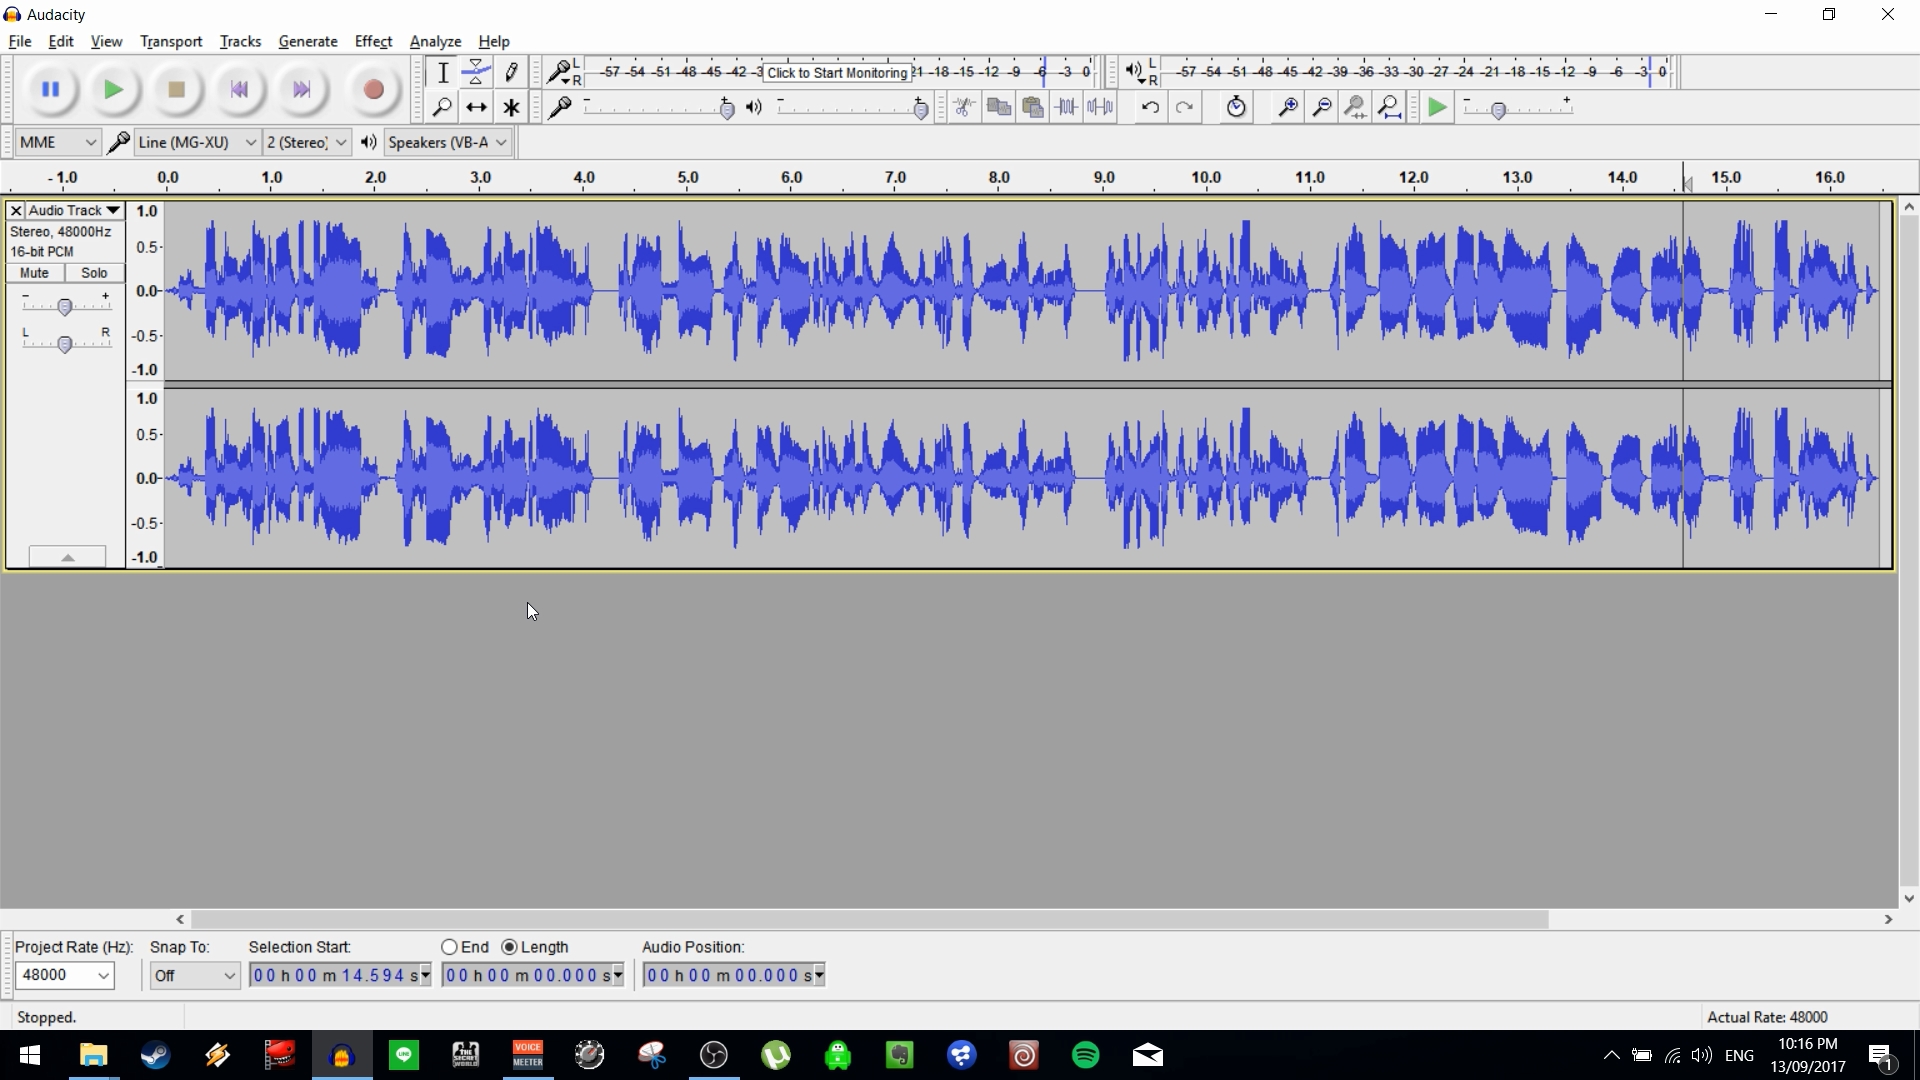Viewport: 1920px width, 1080px height.
Task: Skip to end of the track
Action: (x=302, y=90)
